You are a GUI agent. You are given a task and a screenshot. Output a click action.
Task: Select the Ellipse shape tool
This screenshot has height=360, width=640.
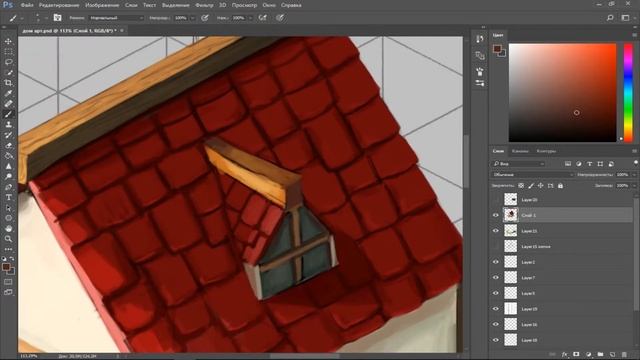(x=8, y=218)
